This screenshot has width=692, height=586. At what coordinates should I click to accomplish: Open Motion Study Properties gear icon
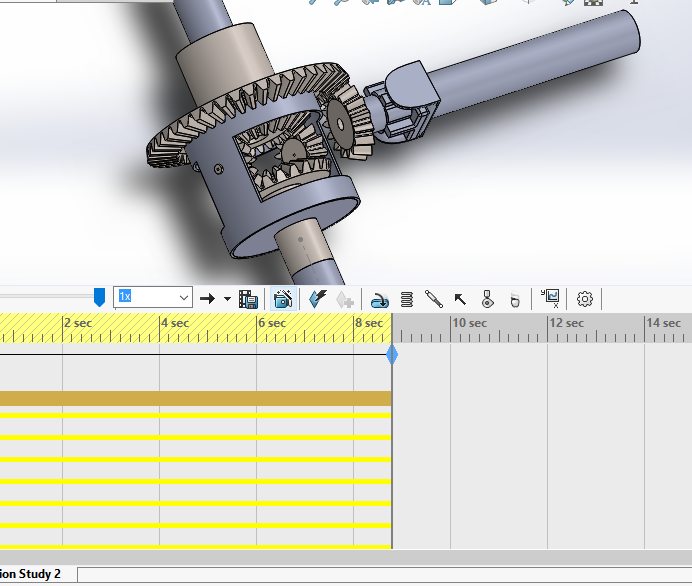(585, 299)
